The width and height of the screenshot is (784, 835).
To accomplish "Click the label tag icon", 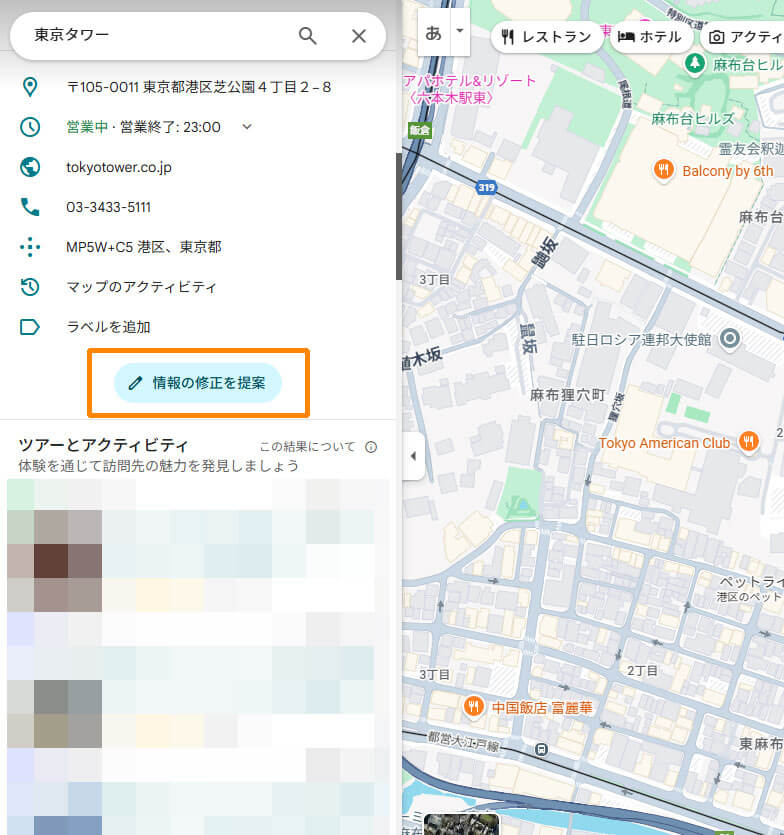I will 30,327.
